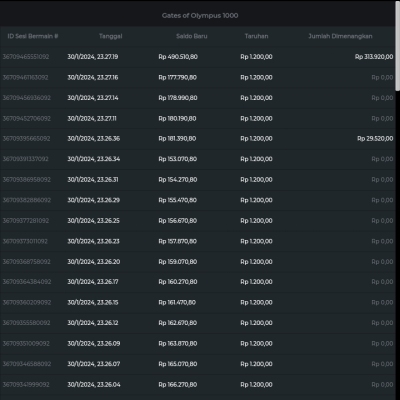Click the 'Rp 0,00' winnings in the 23.26.29 row

382,200
